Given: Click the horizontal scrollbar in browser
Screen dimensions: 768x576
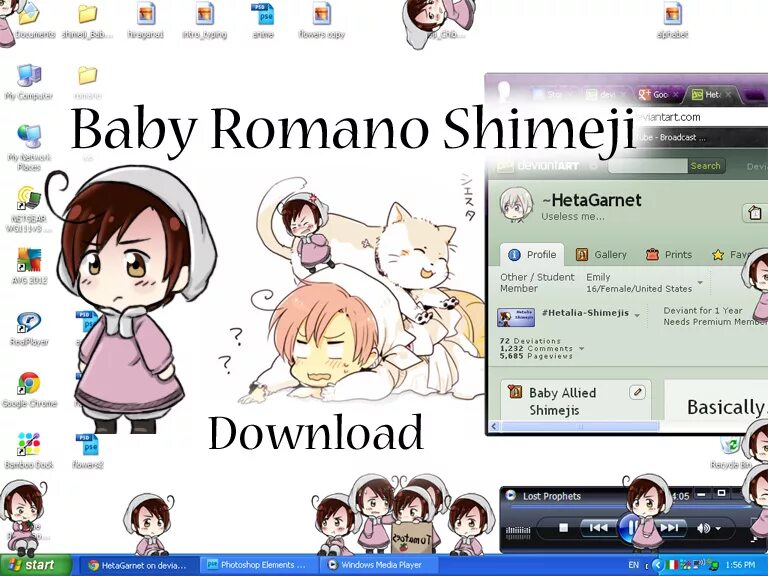Looking at the screenshot, I should pyautogui.click(x=580, y=427).
